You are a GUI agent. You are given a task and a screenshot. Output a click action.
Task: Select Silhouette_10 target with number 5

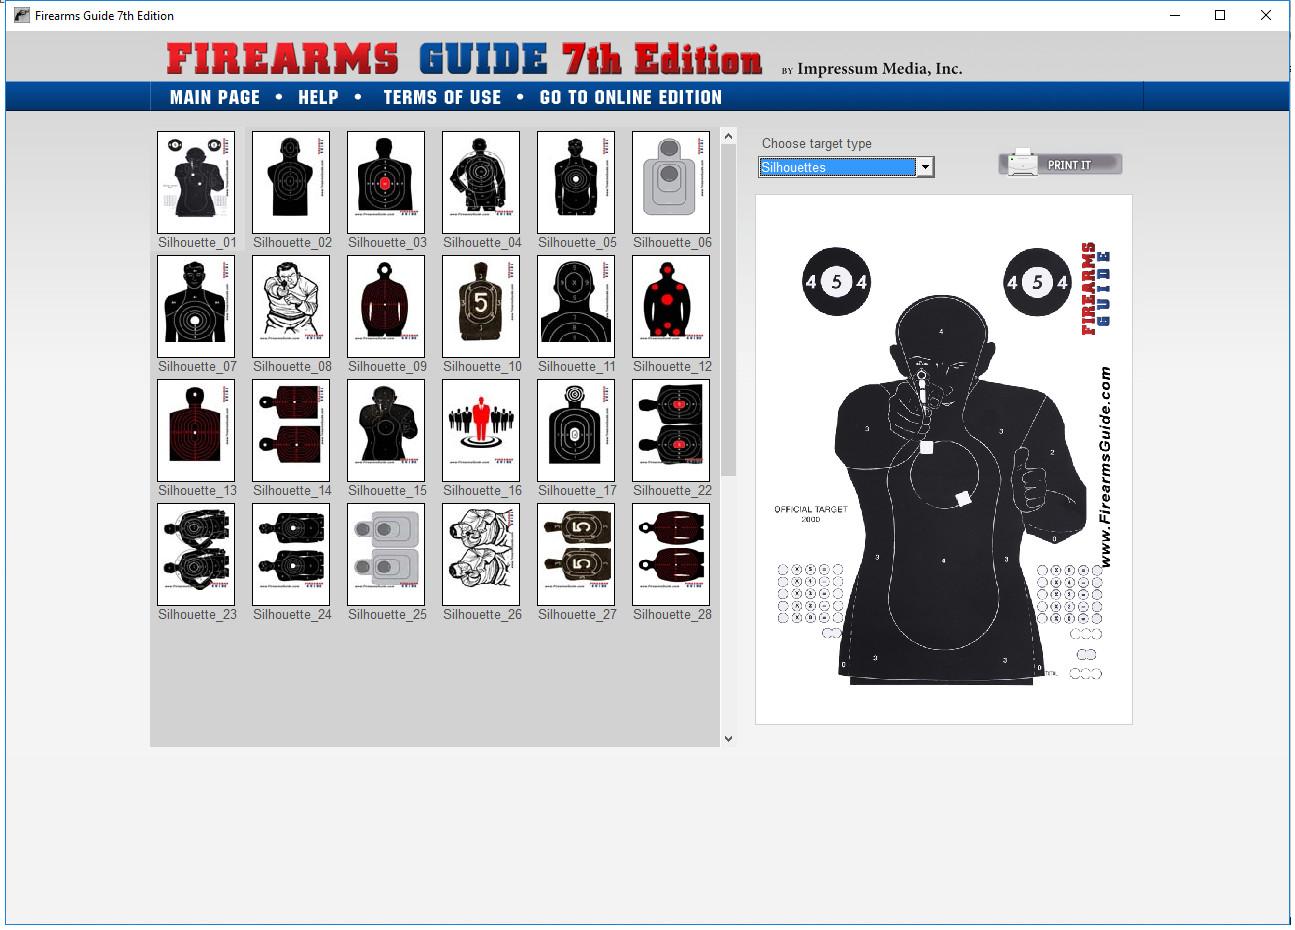point(481,307)
